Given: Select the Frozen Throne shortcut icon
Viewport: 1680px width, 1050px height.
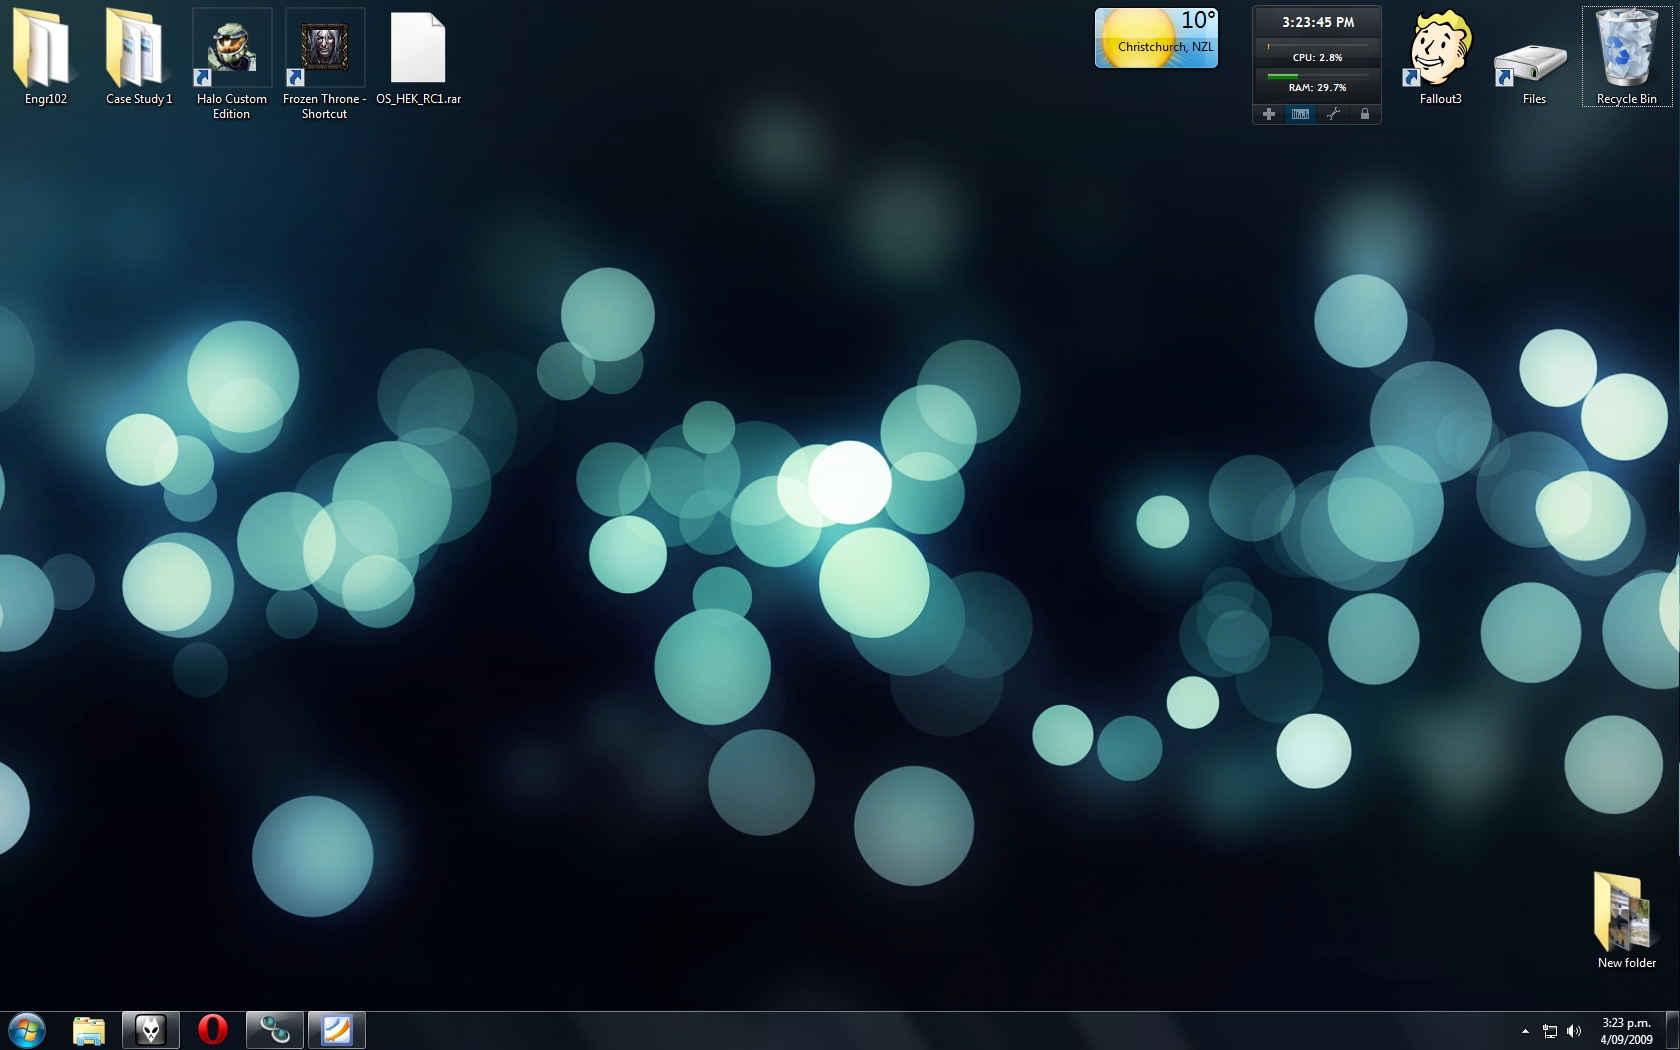Looking at the screenshot, I should coord(324,50).
